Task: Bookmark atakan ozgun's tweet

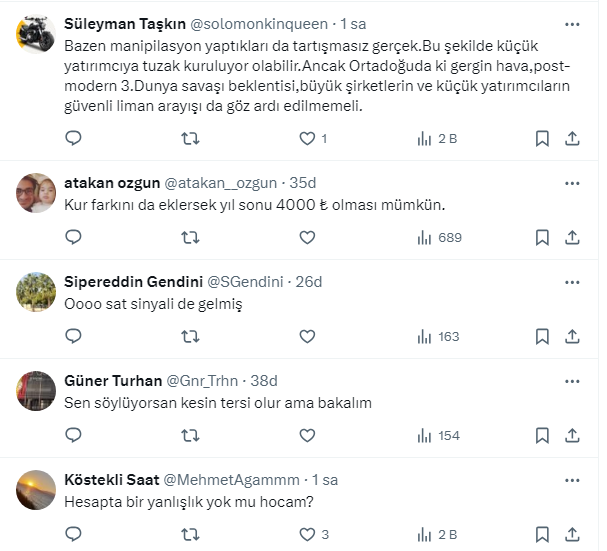Action: click(541, 238)
